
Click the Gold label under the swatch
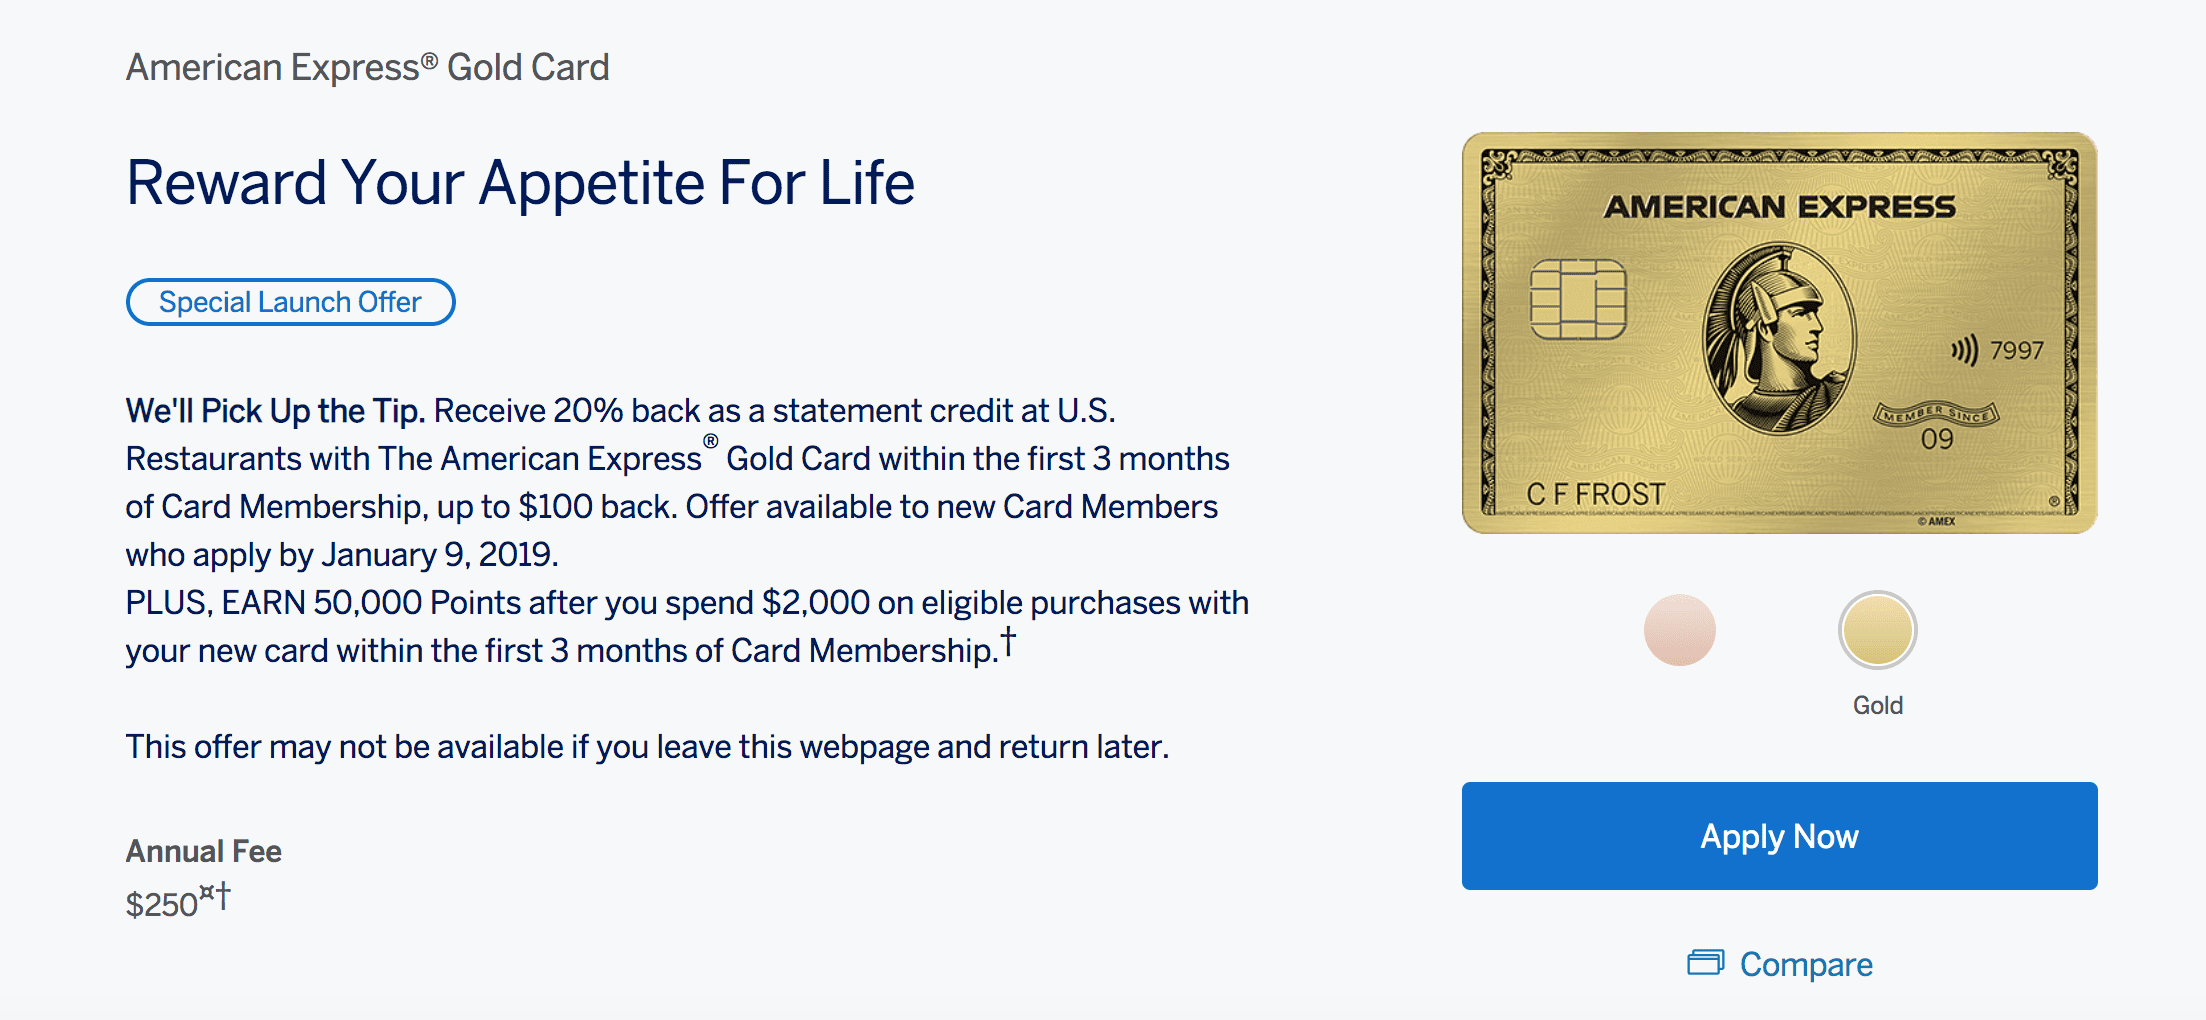(x=1877, y=705)
